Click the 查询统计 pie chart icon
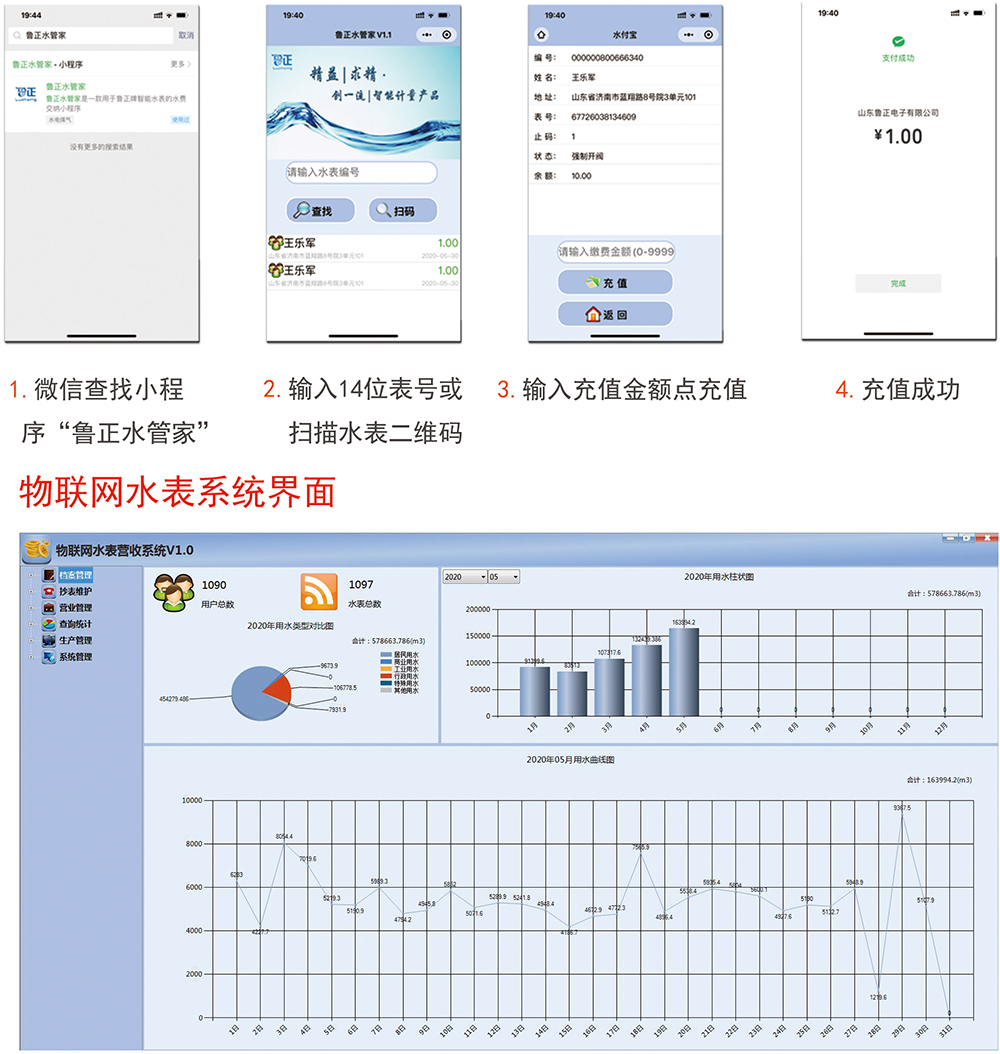This screenshot has width=1000, height=1054. pos(49,624)
